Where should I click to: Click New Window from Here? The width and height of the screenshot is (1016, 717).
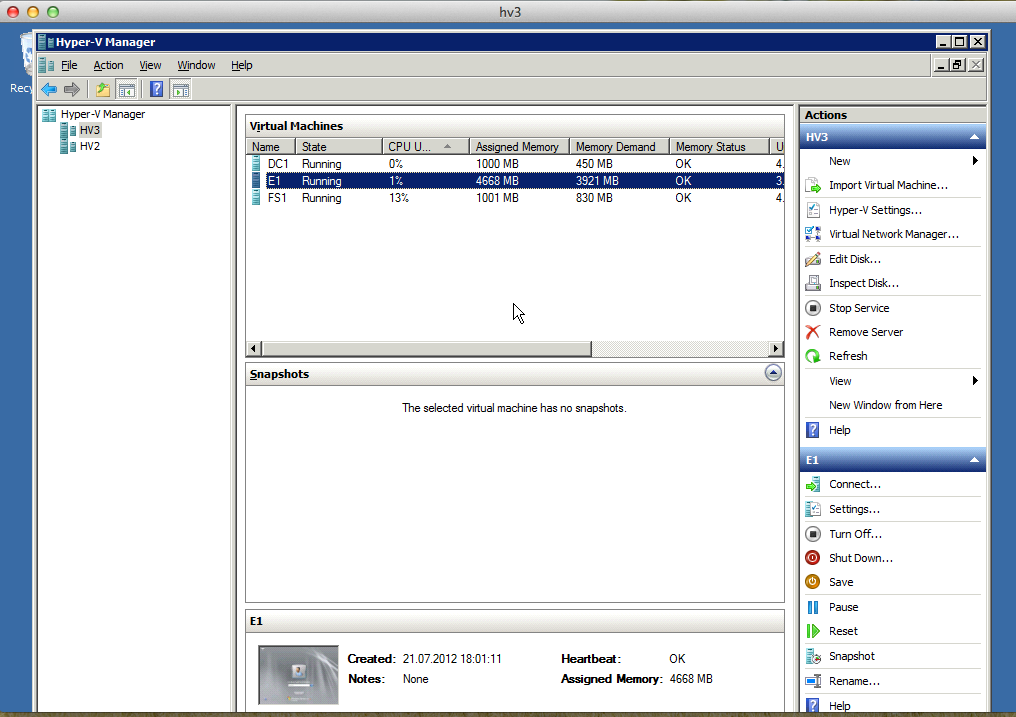pyautogui.click(x=885, y=405)
